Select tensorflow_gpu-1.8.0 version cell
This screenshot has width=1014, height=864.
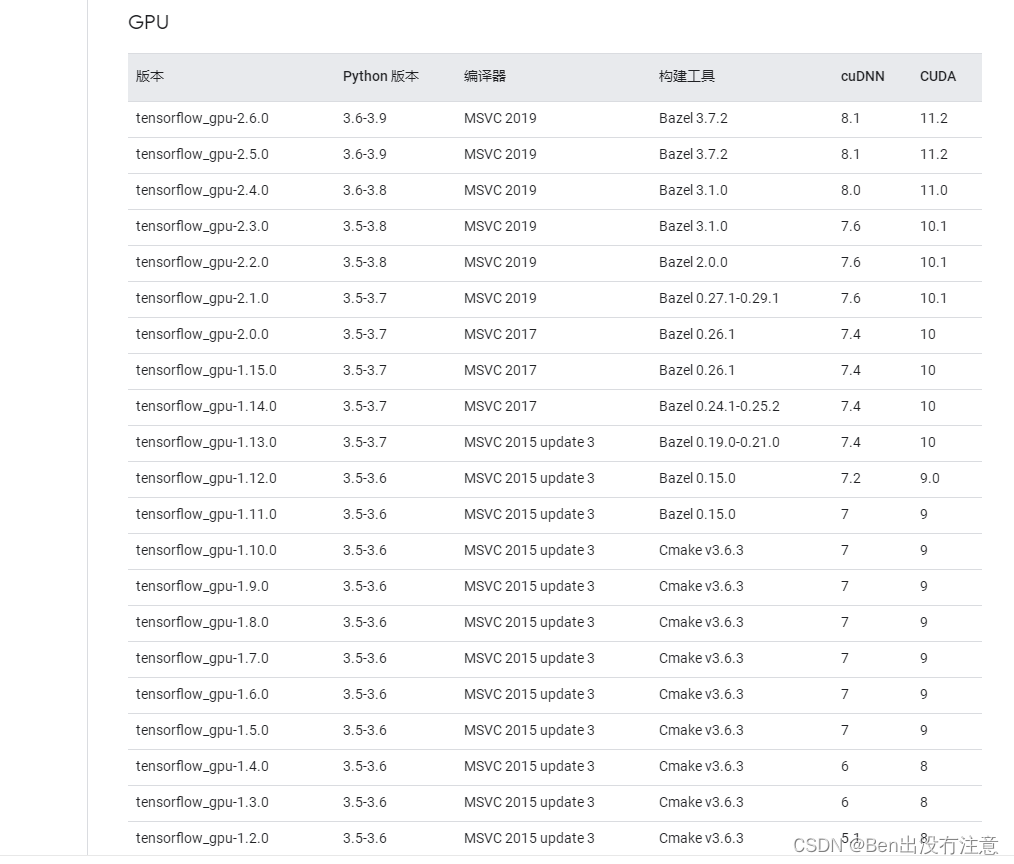pyautogui.click(x=202, y=623)
